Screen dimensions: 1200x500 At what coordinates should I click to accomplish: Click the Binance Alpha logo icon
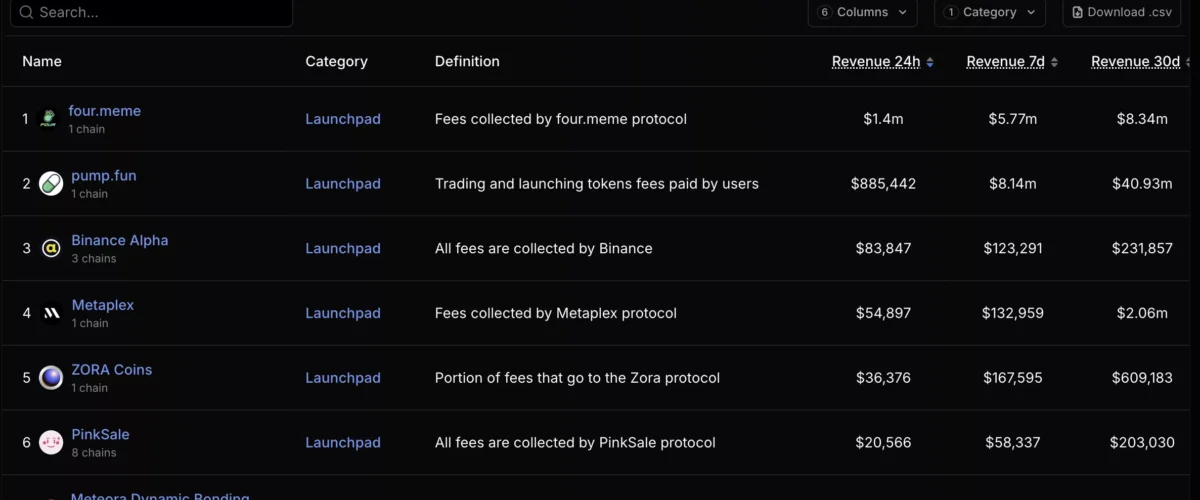pyautogui.click(x=51, y=249)
